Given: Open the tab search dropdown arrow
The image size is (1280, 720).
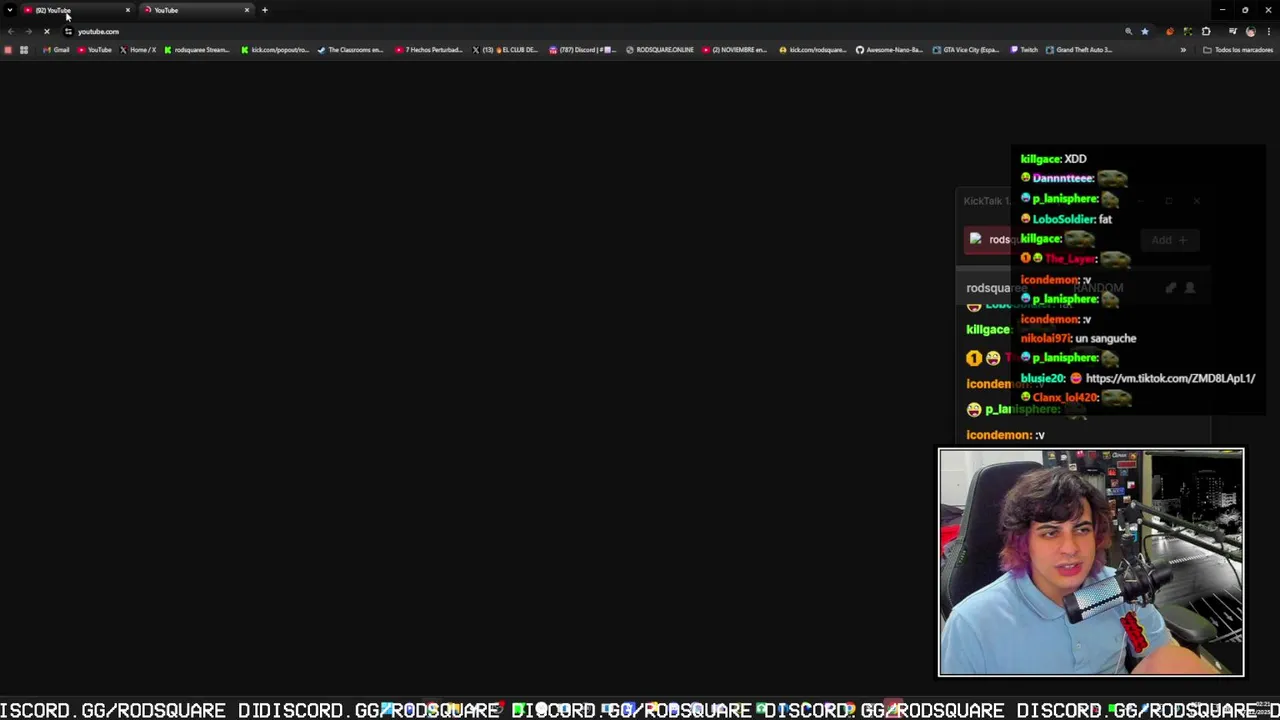Looking at the screenshot, I should (9, 10).
